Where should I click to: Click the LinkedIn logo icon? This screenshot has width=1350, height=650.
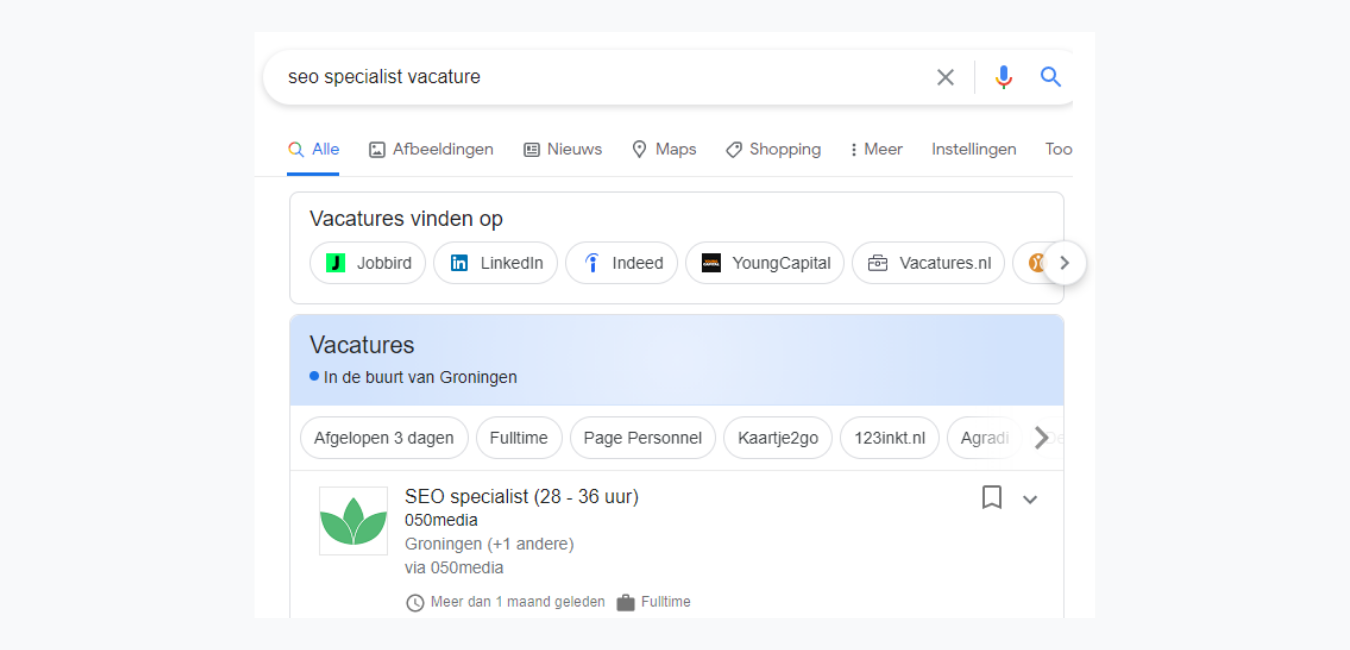(x=459, y=263)
